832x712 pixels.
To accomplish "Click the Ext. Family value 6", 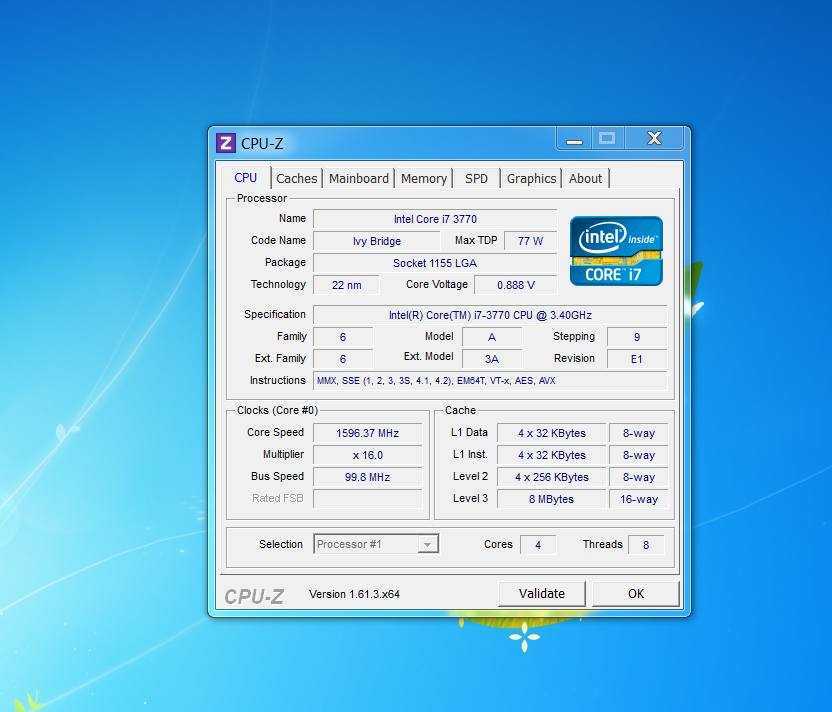I will click(x=343, y=359).
